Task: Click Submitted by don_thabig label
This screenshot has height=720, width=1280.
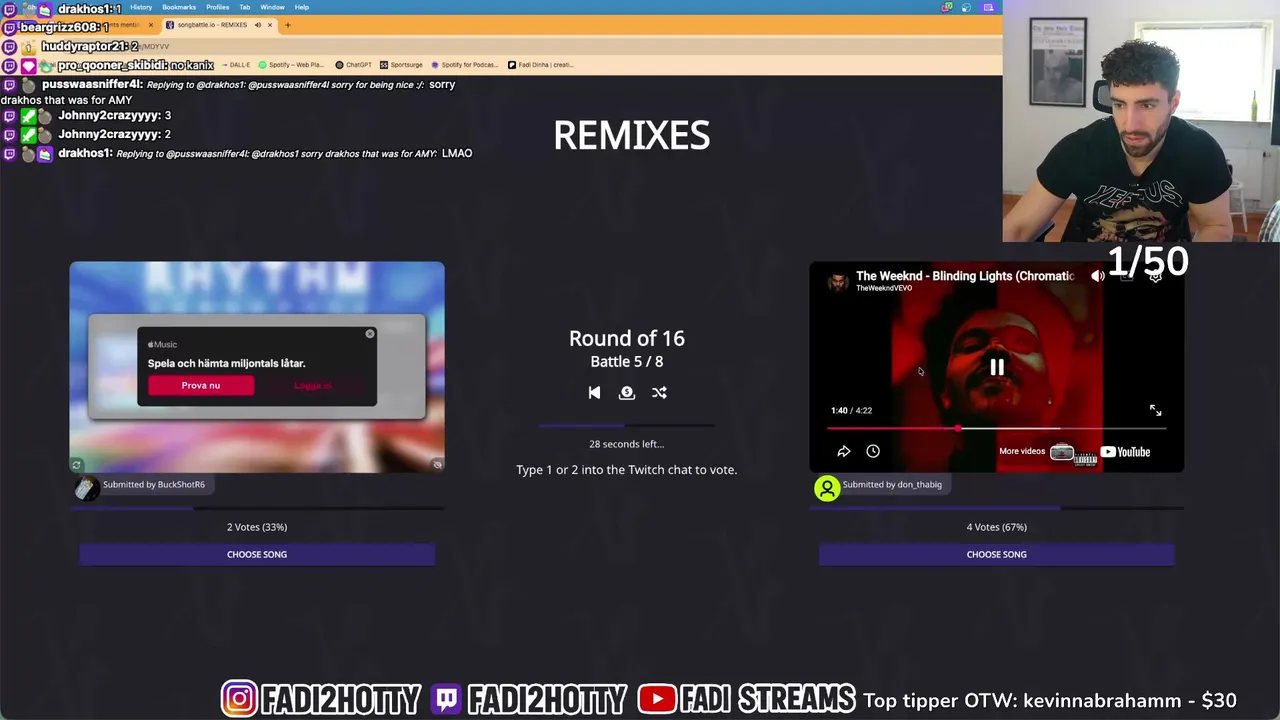Action: [892, 485]
